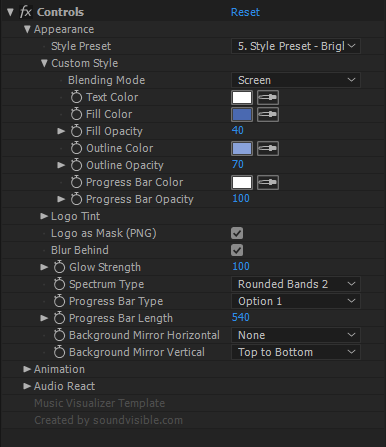Viewport: 386px width, 447px height.
Task: Open Progress Bar Type Option 1 dropdown
Action: [x=296, y=301]
